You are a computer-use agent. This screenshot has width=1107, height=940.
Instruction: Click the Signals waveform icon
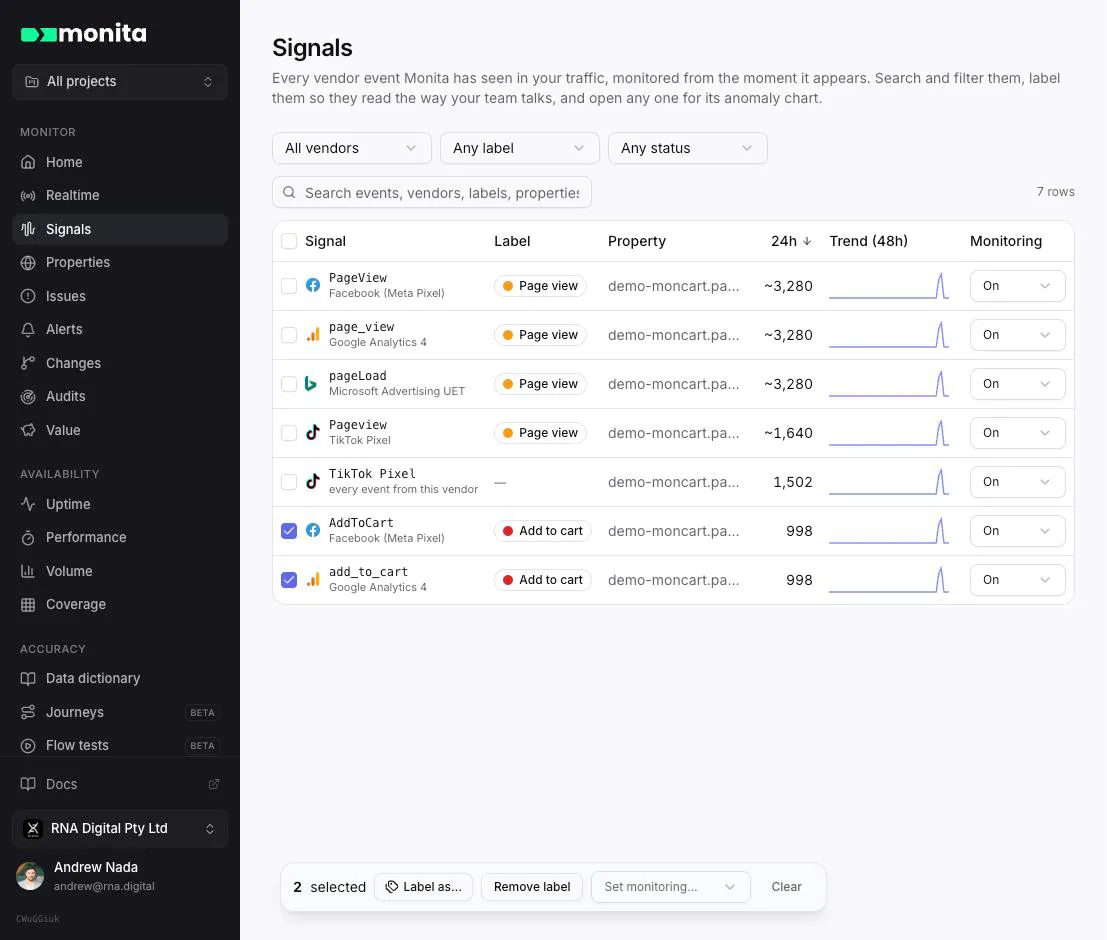[x=28, y=229]
